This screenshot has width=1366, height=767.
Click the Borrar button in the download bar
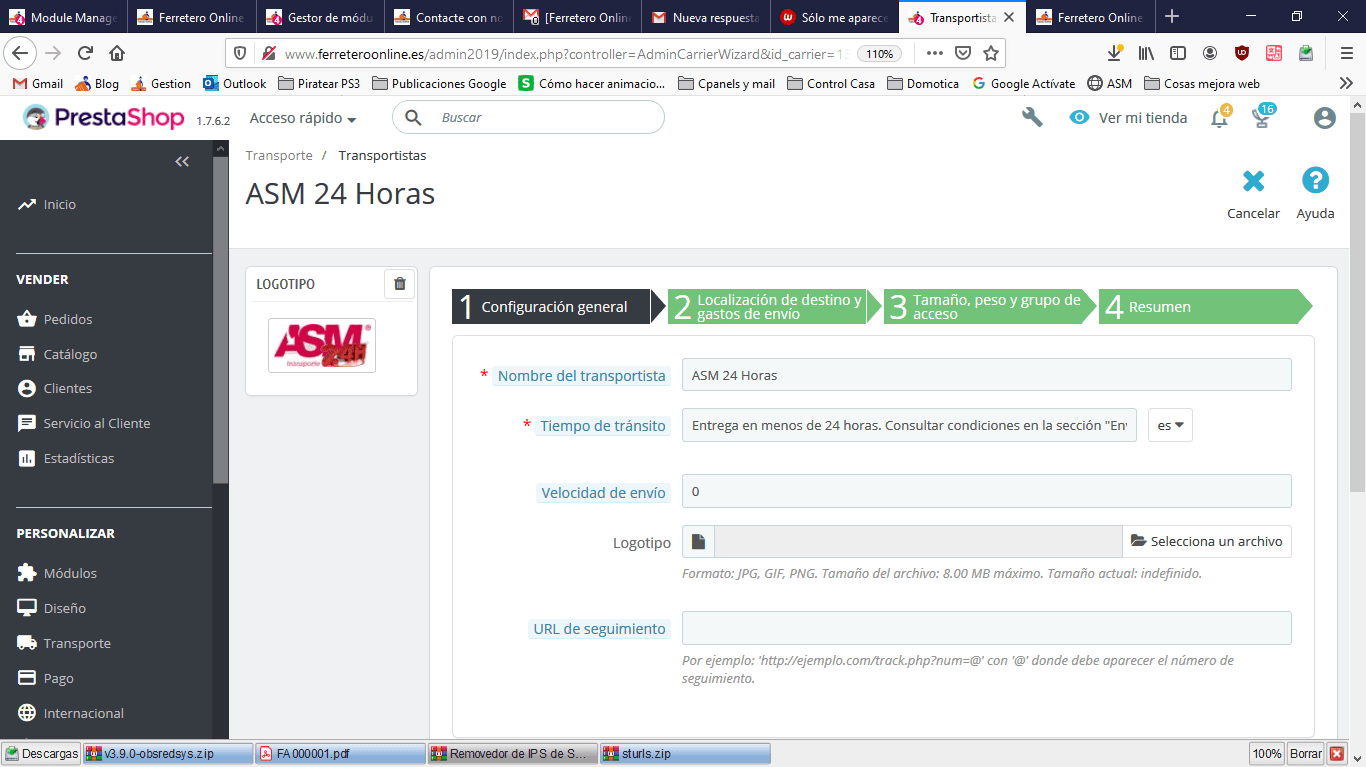[x=1305, y=754]
